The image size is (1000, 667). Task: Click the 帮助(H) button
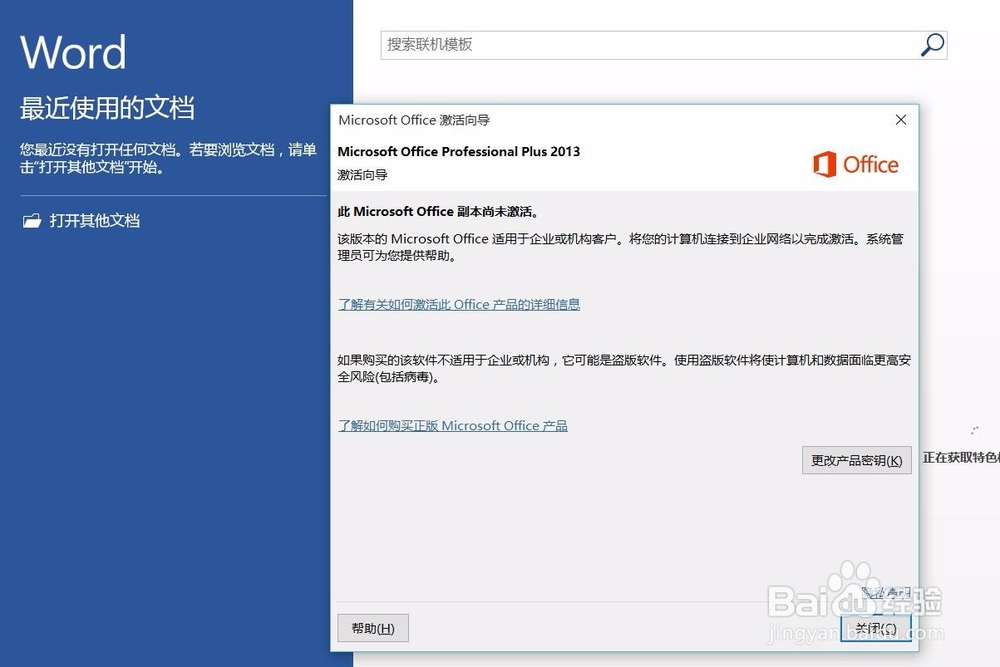[373, 628]
